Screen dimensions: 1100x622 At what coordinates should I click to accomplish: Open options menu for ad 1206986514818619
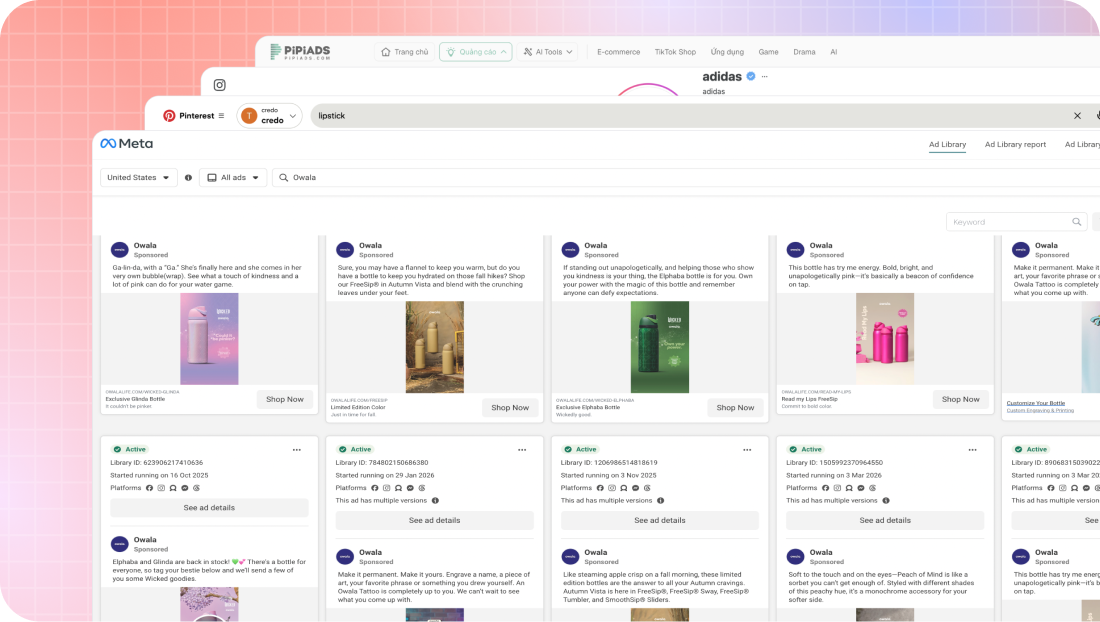tap(747, 449)
